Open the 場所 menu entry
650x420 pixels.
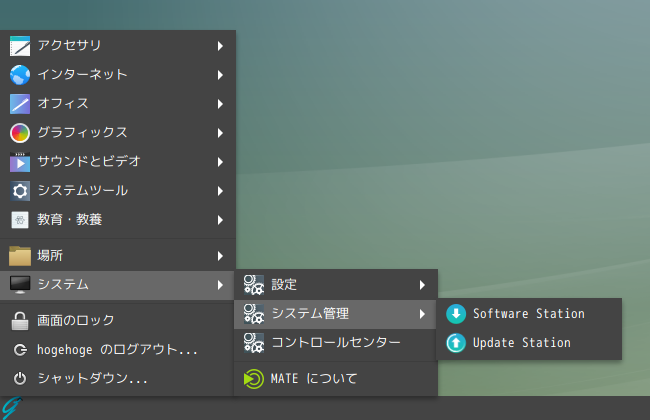(x=118, y=256)
